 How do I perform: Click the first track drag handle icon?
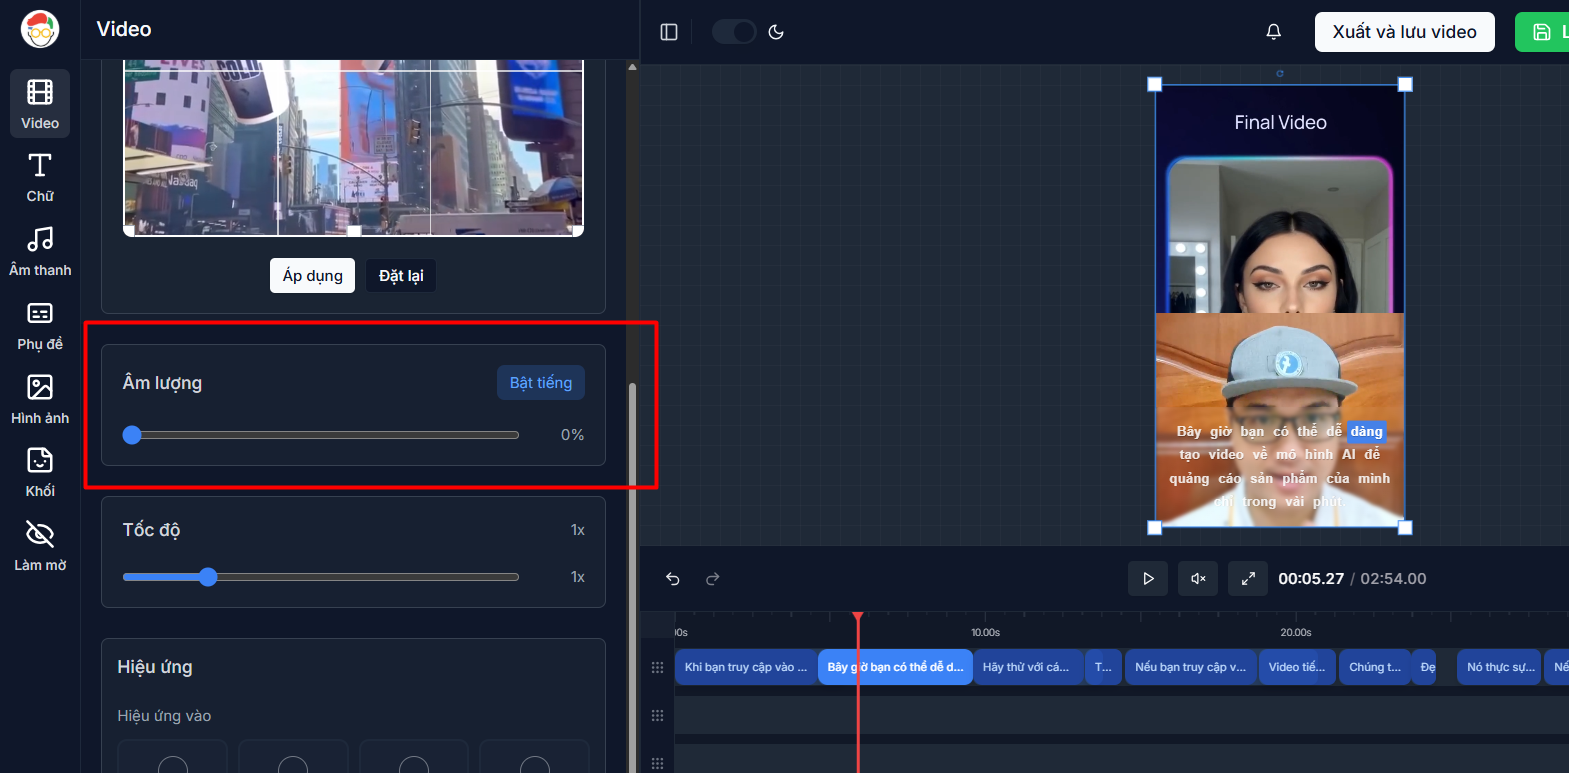pyautogui.click(x=657, y=667)
